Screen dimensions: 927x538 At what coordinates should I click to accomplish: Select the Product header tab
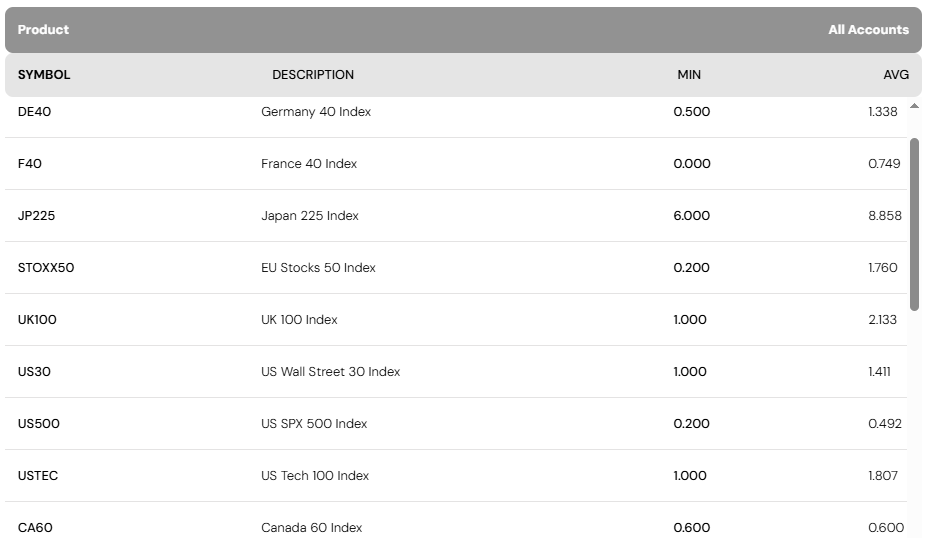pos(43,30)
